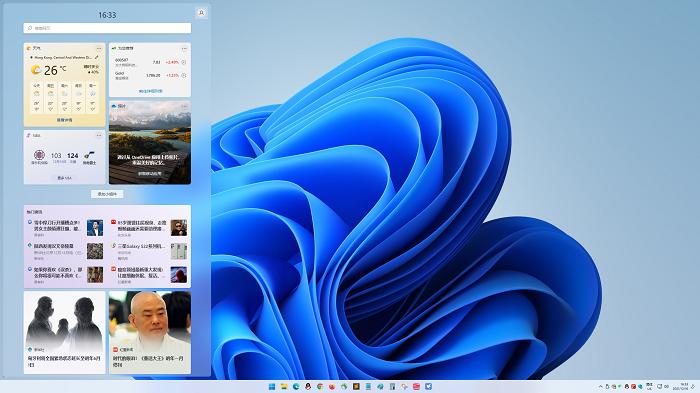Edit the Hong Kong weather location pencil
This screenshot has height=393, width=700.
(97, 58)
